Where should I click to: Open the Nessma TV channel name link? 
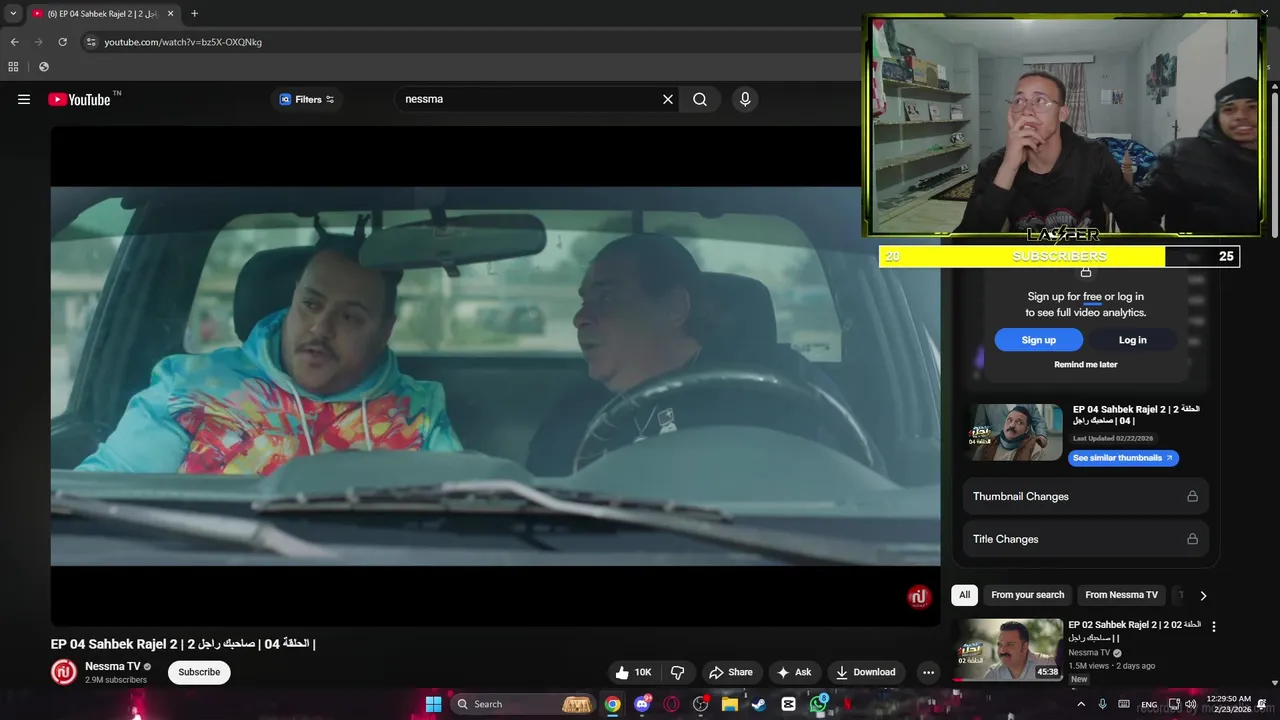[x=112, y=666]
